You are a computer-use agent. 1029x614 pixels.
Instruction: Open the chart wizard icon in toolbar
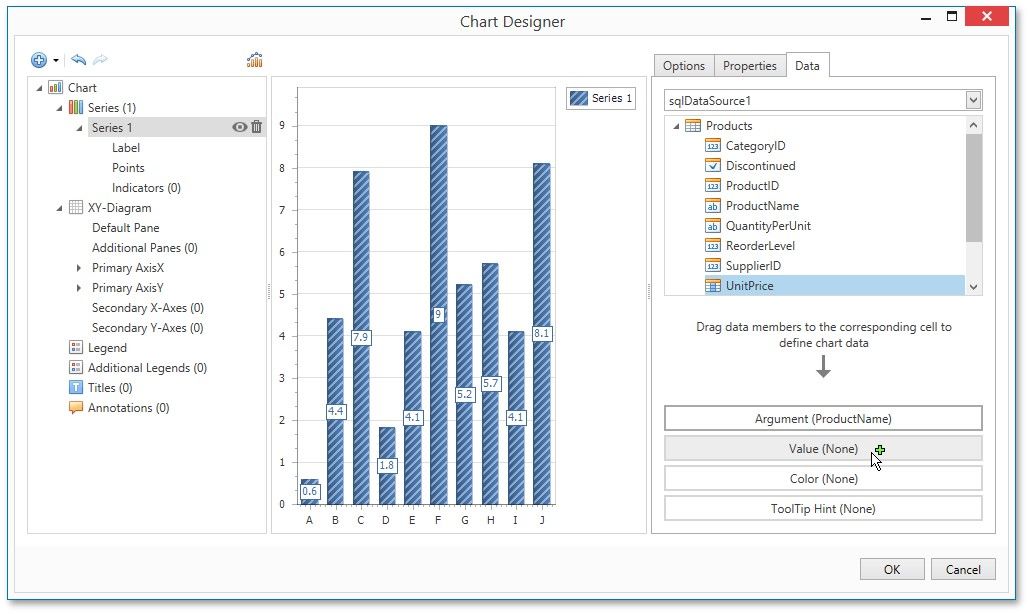click(255, 60)
